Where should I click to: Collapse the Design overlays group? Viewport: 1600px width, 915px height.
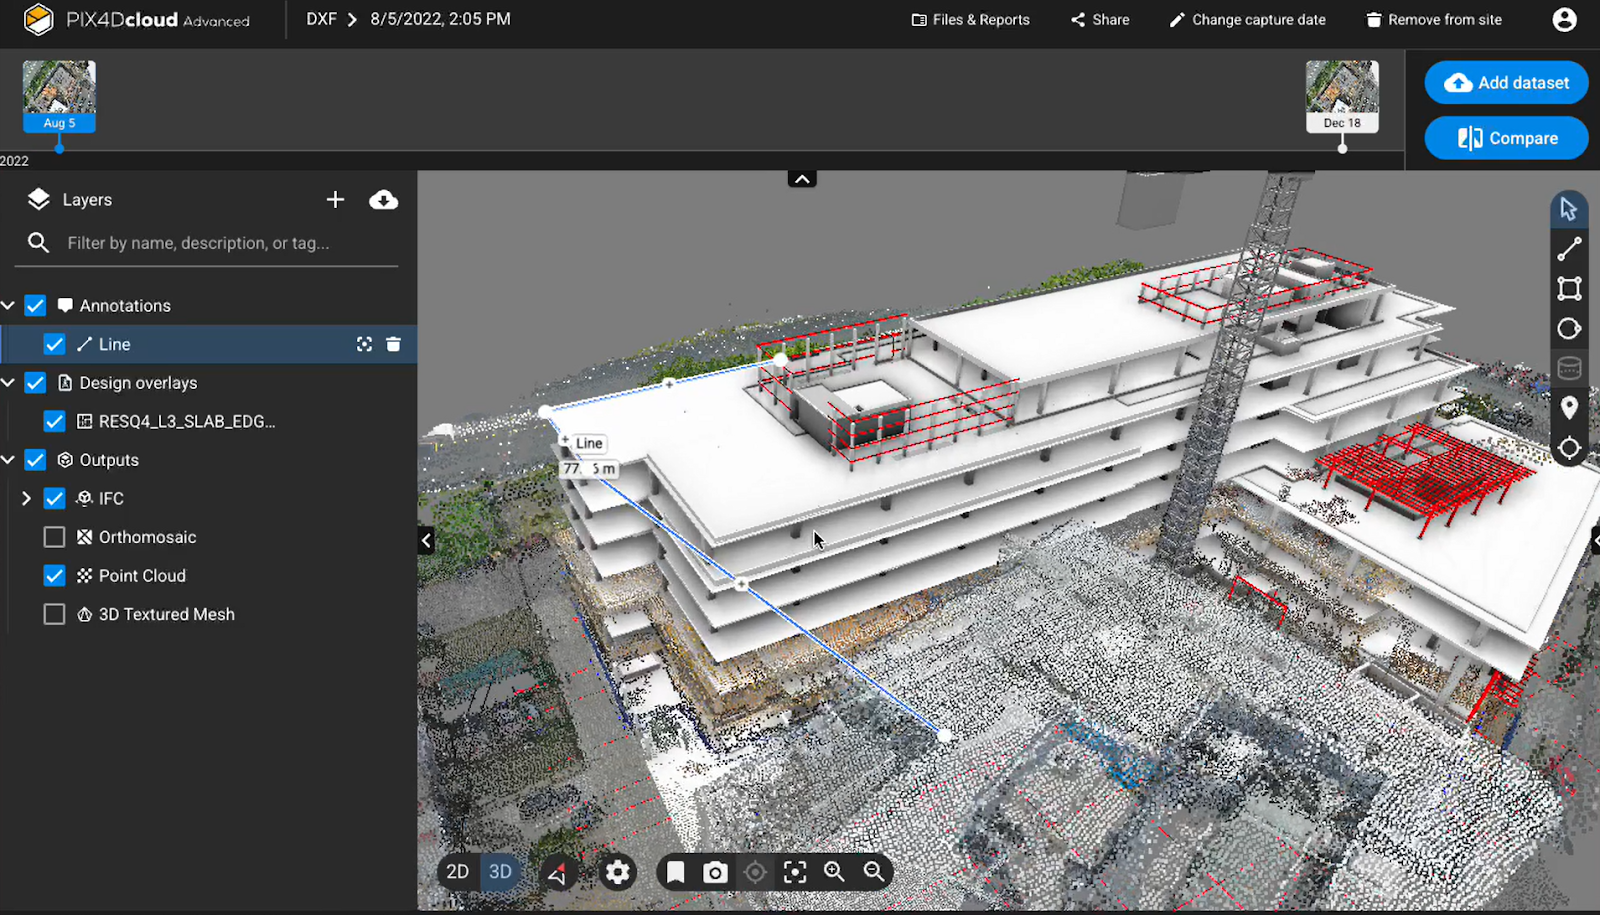pyautogui.click(x=8, y=382)
